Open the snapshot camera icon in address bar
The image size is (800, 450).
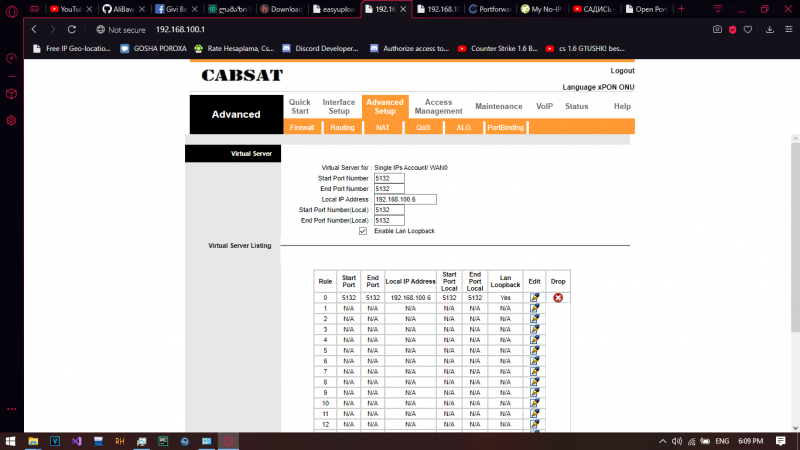click(x=718, y=30)
